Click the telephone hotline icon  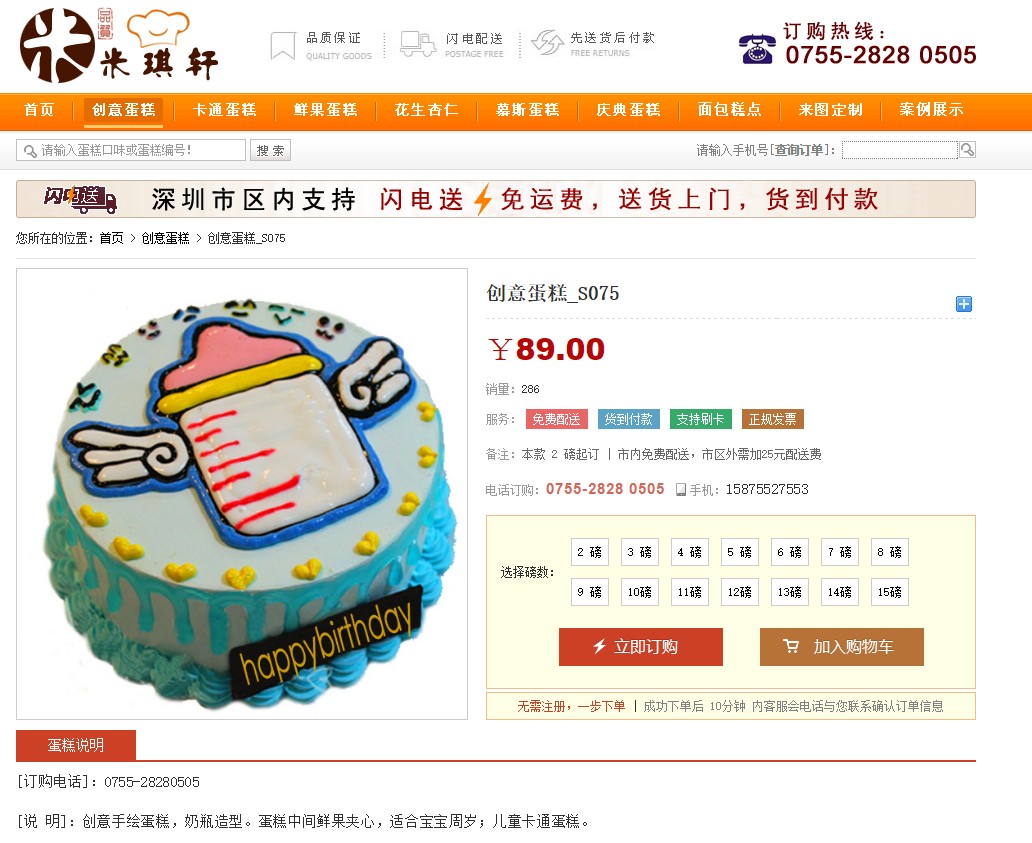click(757, 48)
